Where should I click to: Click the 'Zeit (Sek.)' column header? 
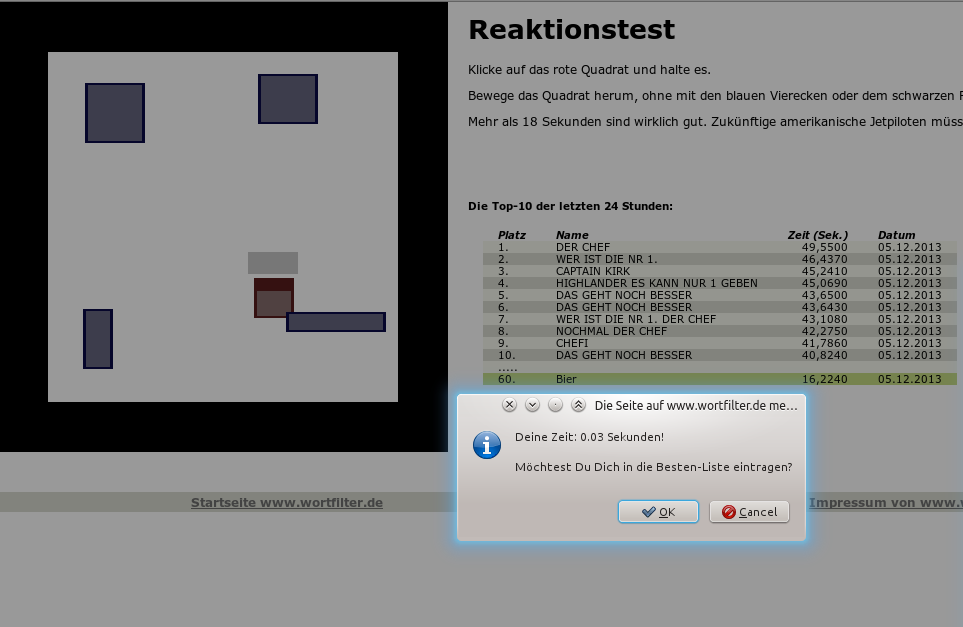pos(818,235)
